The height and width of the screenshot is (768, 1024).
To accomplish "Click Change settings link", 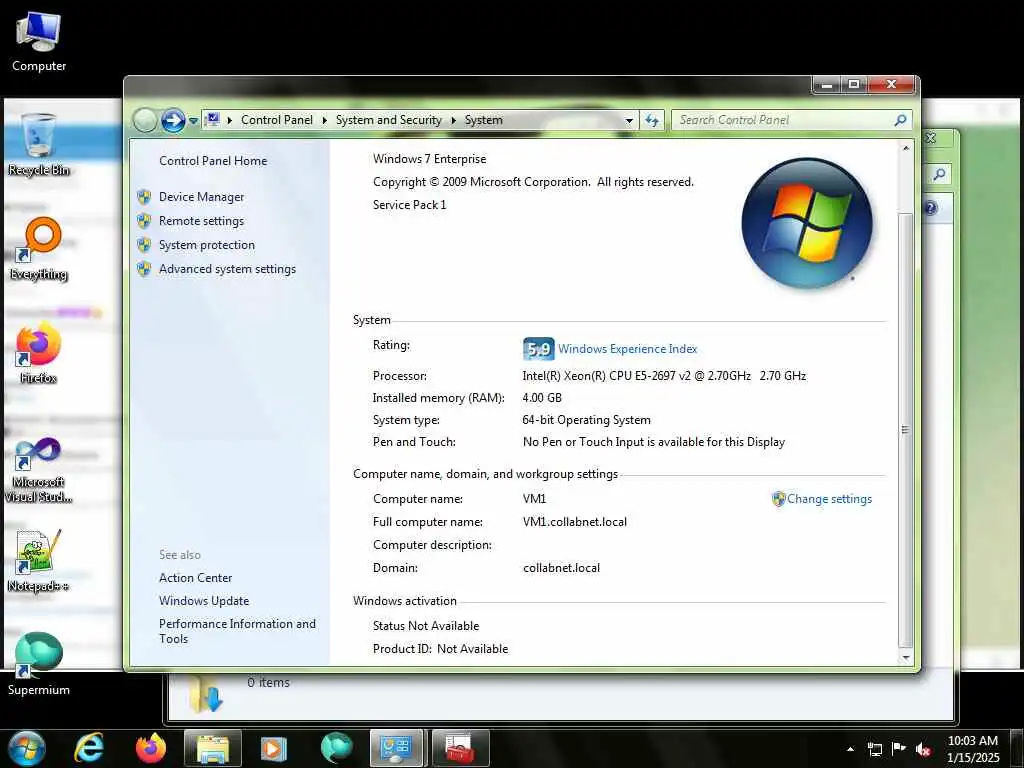I will [829, 499].
